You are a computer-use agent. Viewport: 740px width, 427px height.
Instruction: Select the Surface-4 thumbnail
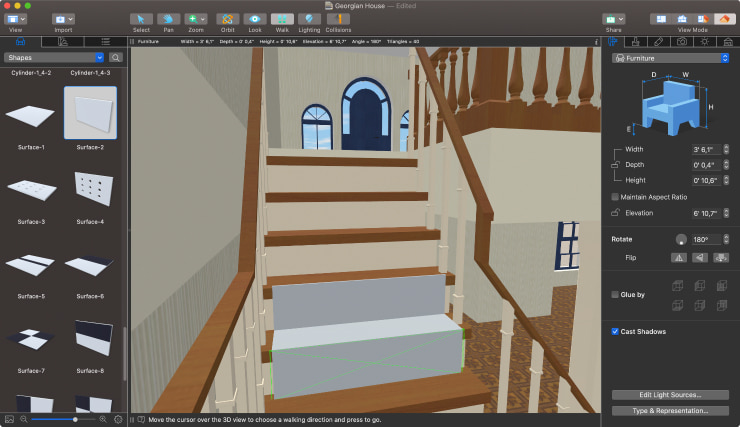click(x=93, y=189)
